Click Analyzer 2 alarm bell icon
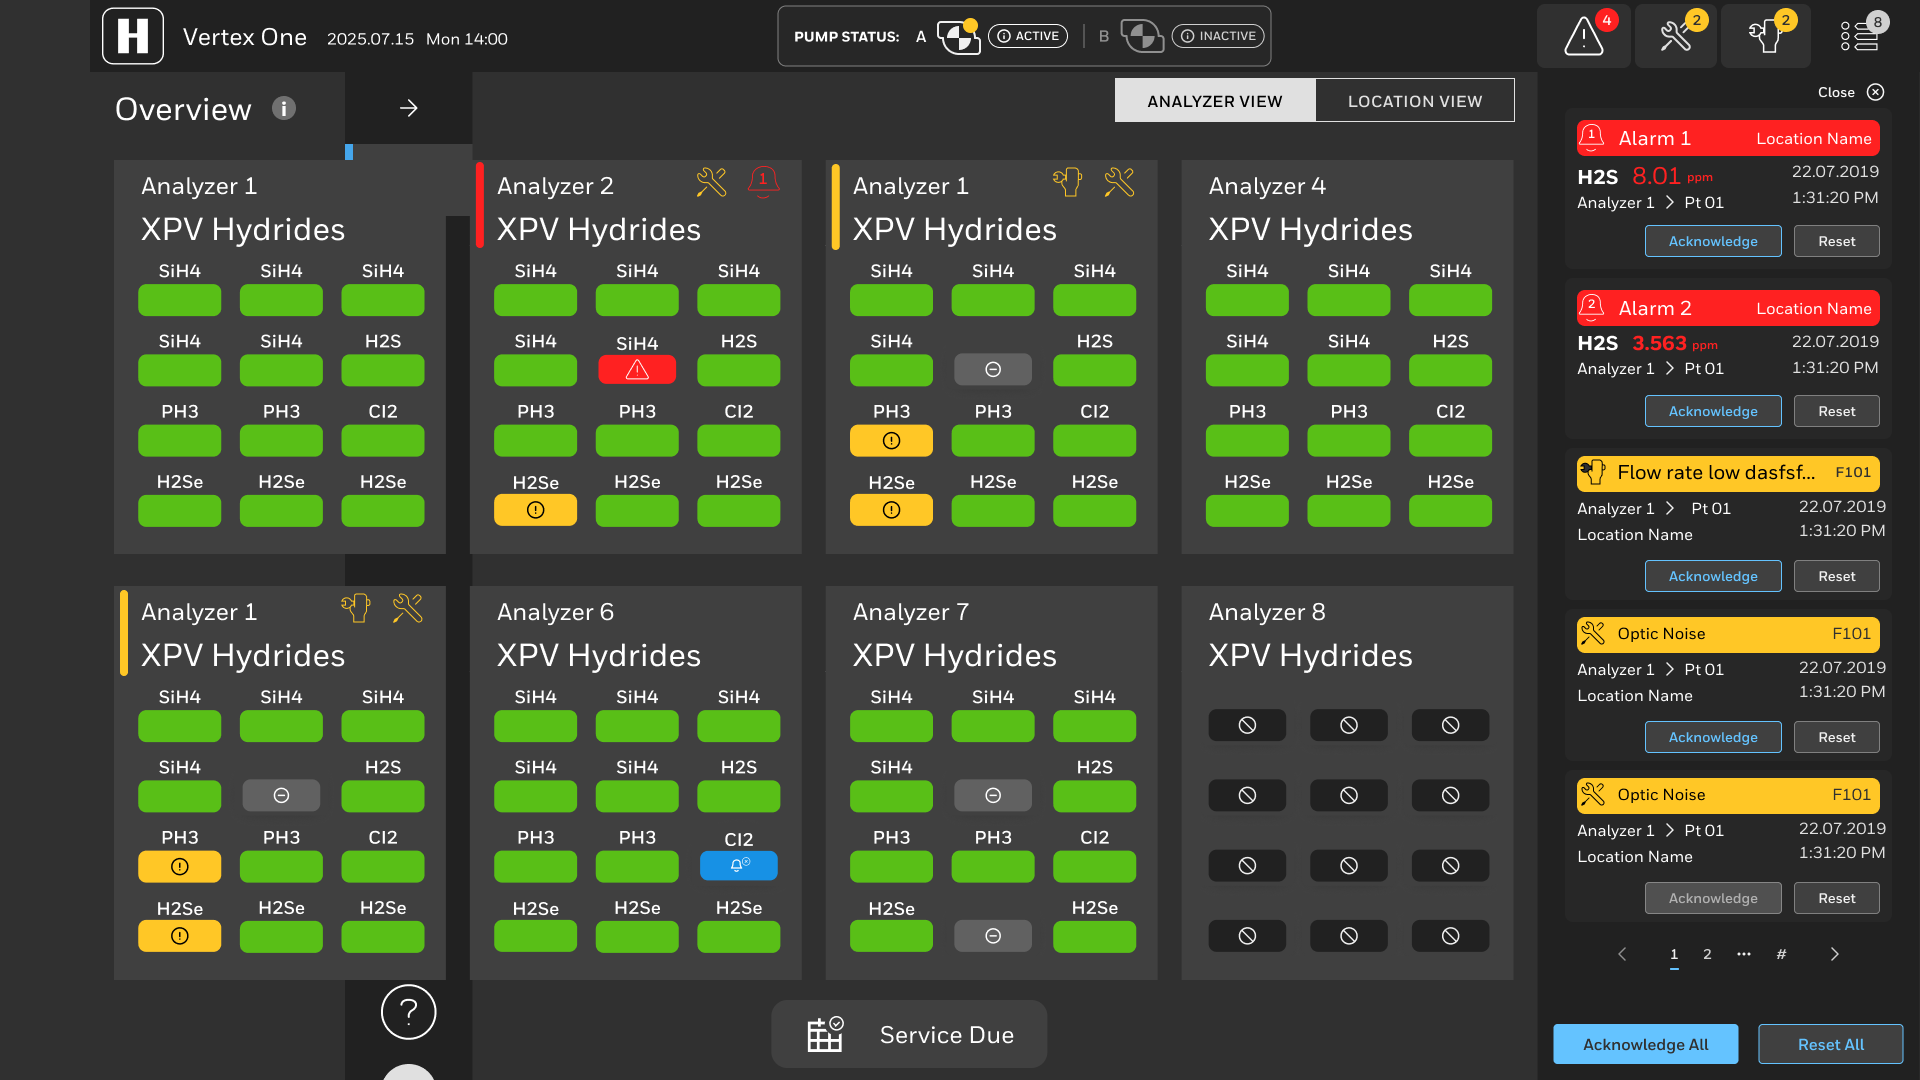The height and width of the screenshot is (1080, 1920). coord(763,181)
